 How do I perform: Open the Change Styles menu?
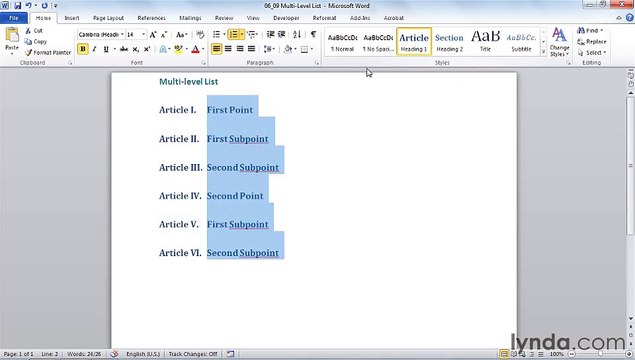click(559, 42)
